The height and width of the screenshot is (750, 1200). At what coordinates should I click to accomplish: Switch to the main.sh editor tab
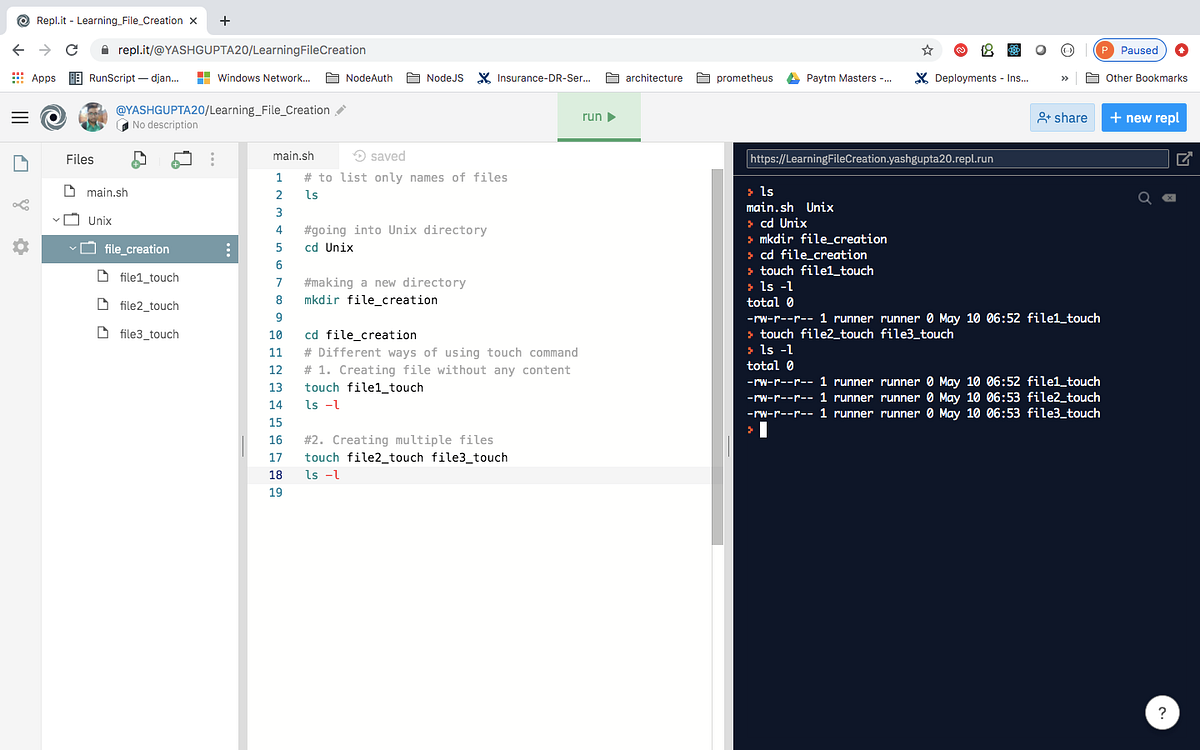[293, 155]
